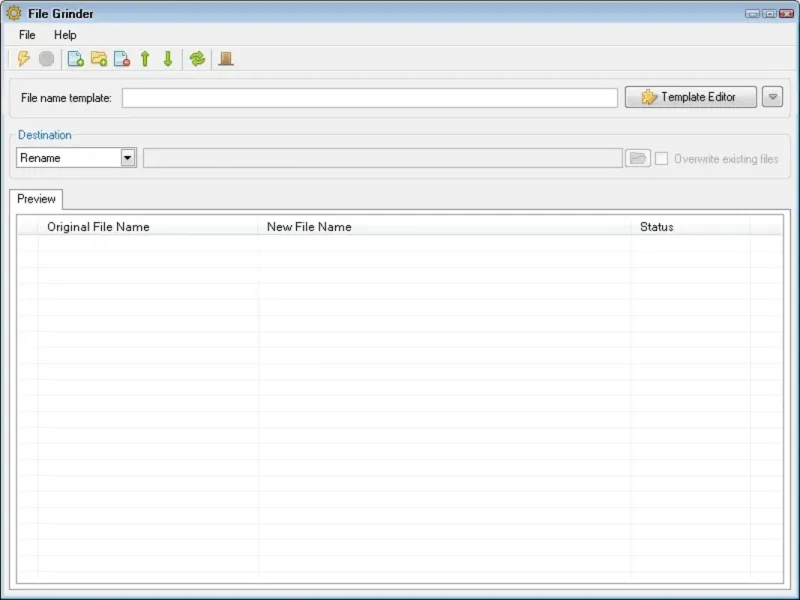Viewport: 800px width, 600px height.
Task: Click the brown door Exit icon
Action: click(226, 59)
